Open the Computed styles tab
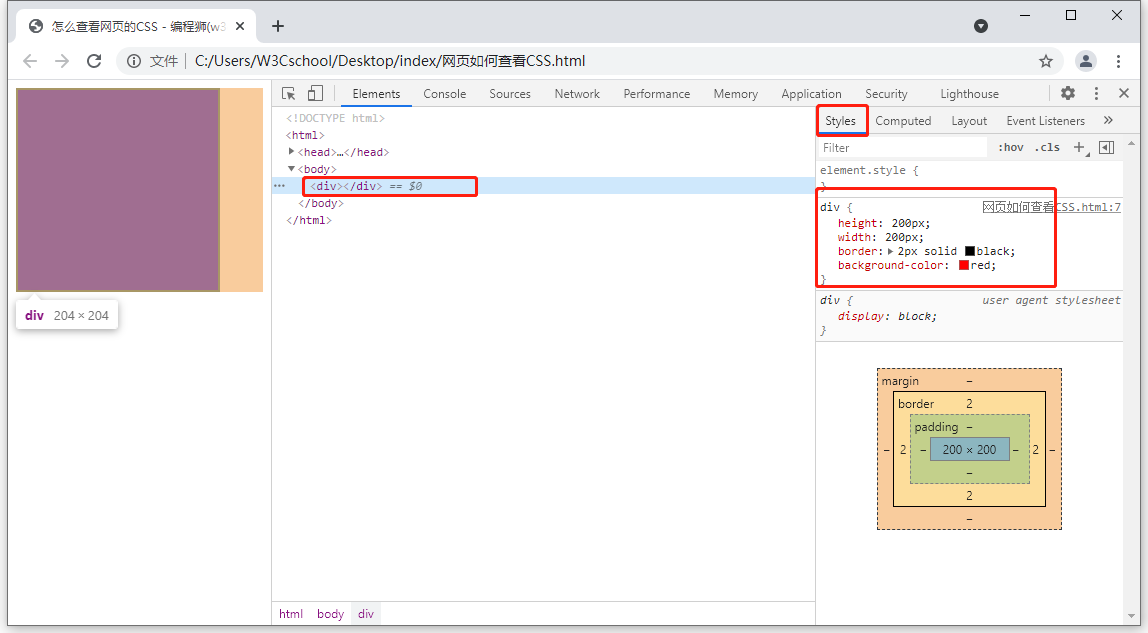 903,121
